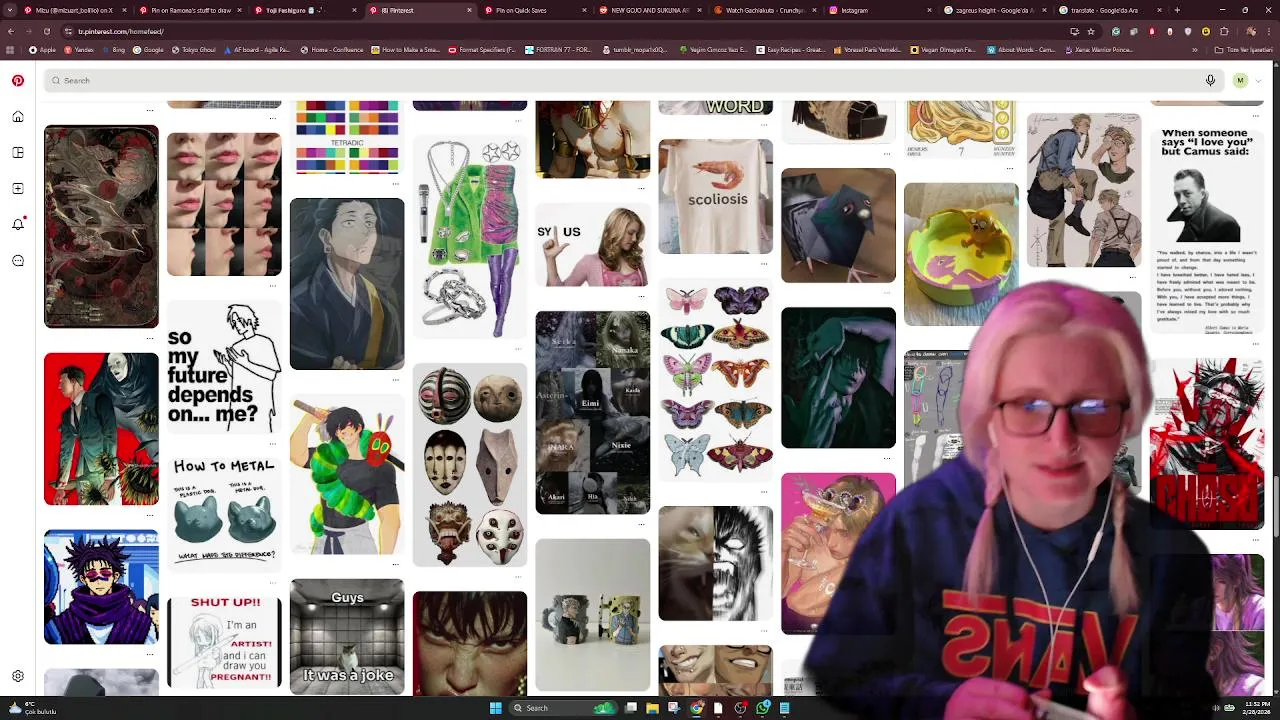The width and height of the screenshot is (1280, 720).
Task: Open a new browser tab
Action: point(1177,10)
